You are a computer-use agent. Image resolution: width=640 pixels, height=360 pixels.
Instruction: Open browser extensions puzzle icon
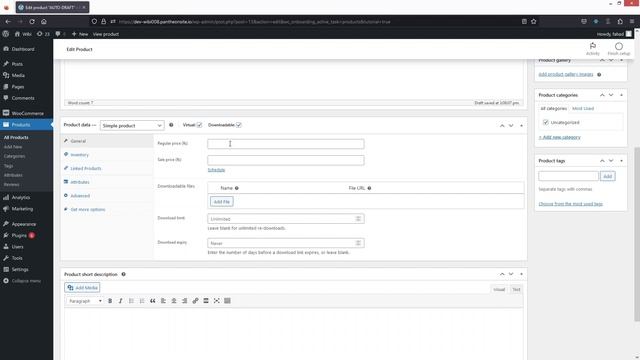tap(620, 22)
